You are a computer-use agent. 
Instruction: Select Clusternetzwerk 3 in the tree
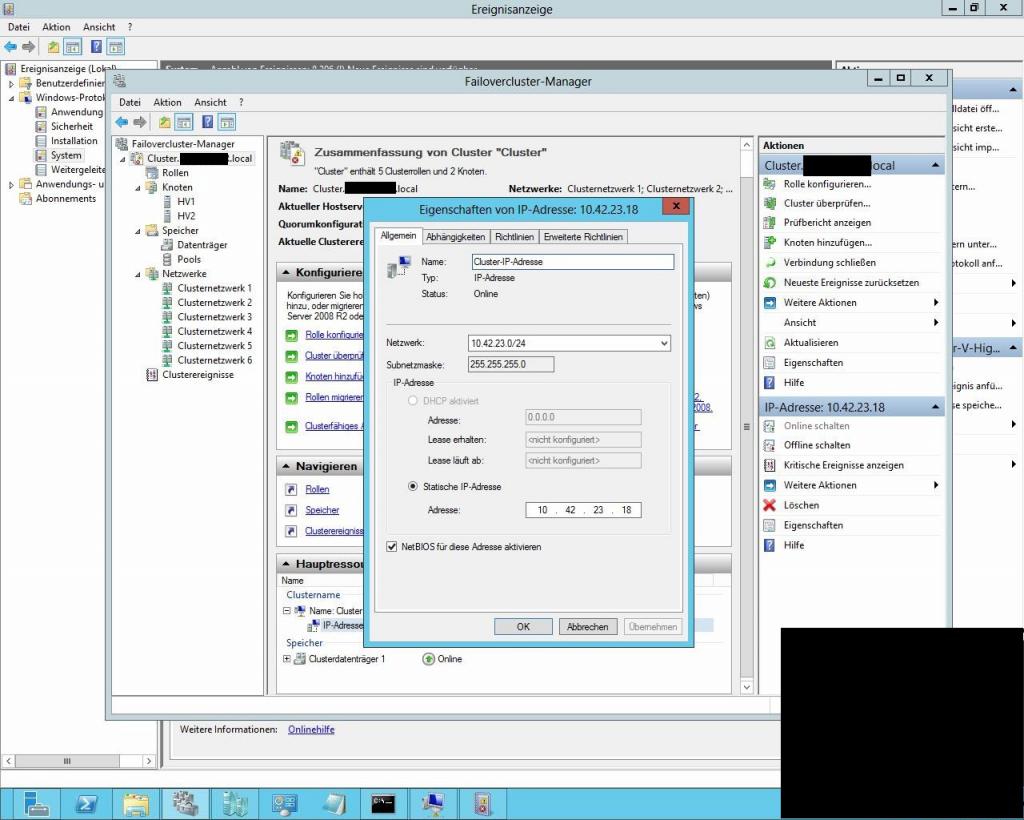214,317
